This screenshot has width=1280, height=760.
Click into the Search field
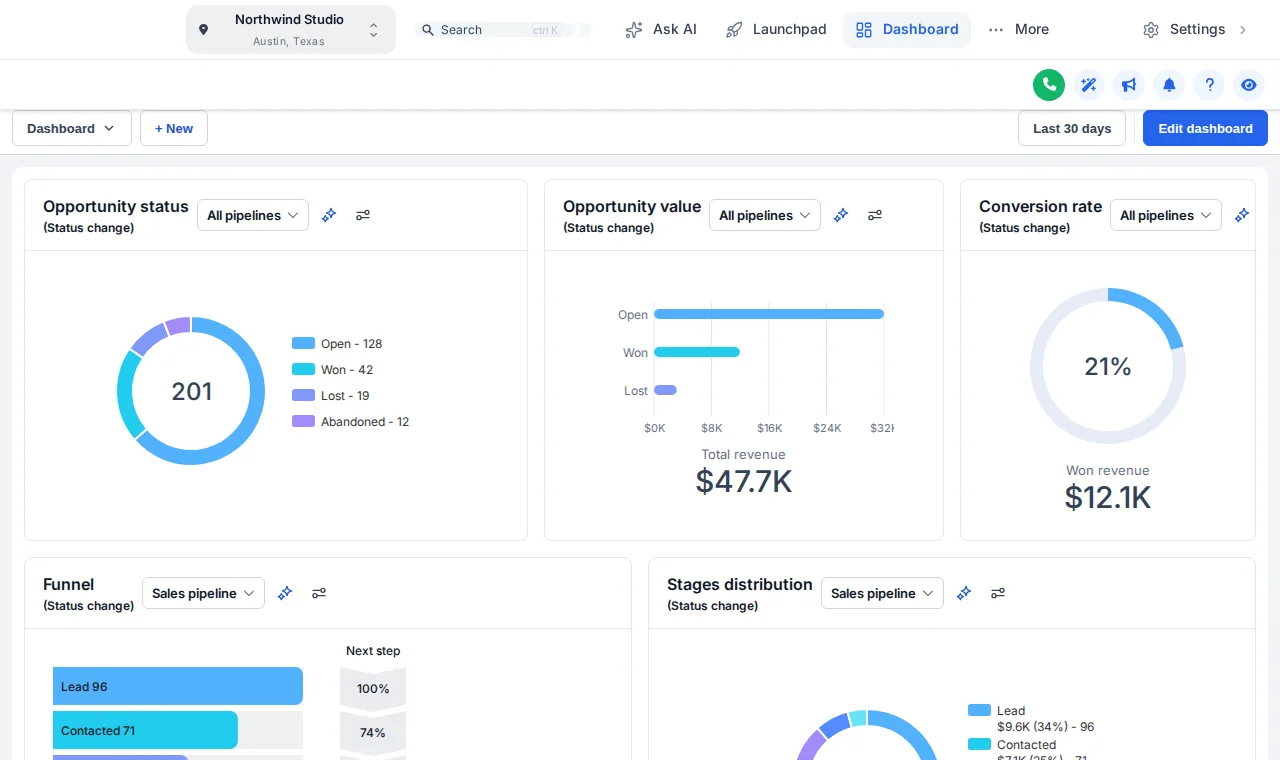503,30
